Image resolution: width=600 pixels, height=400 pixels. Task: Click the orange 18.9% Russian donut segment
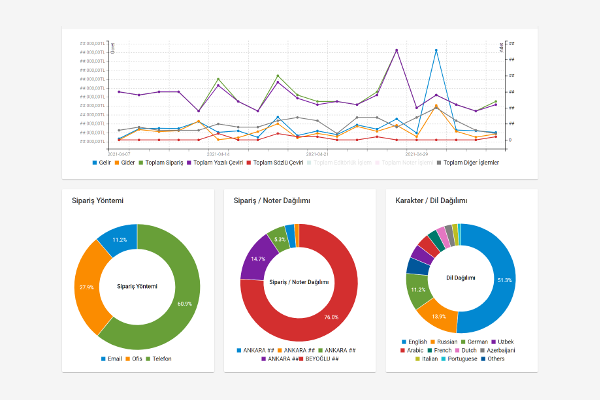click(x=439, y=317)
